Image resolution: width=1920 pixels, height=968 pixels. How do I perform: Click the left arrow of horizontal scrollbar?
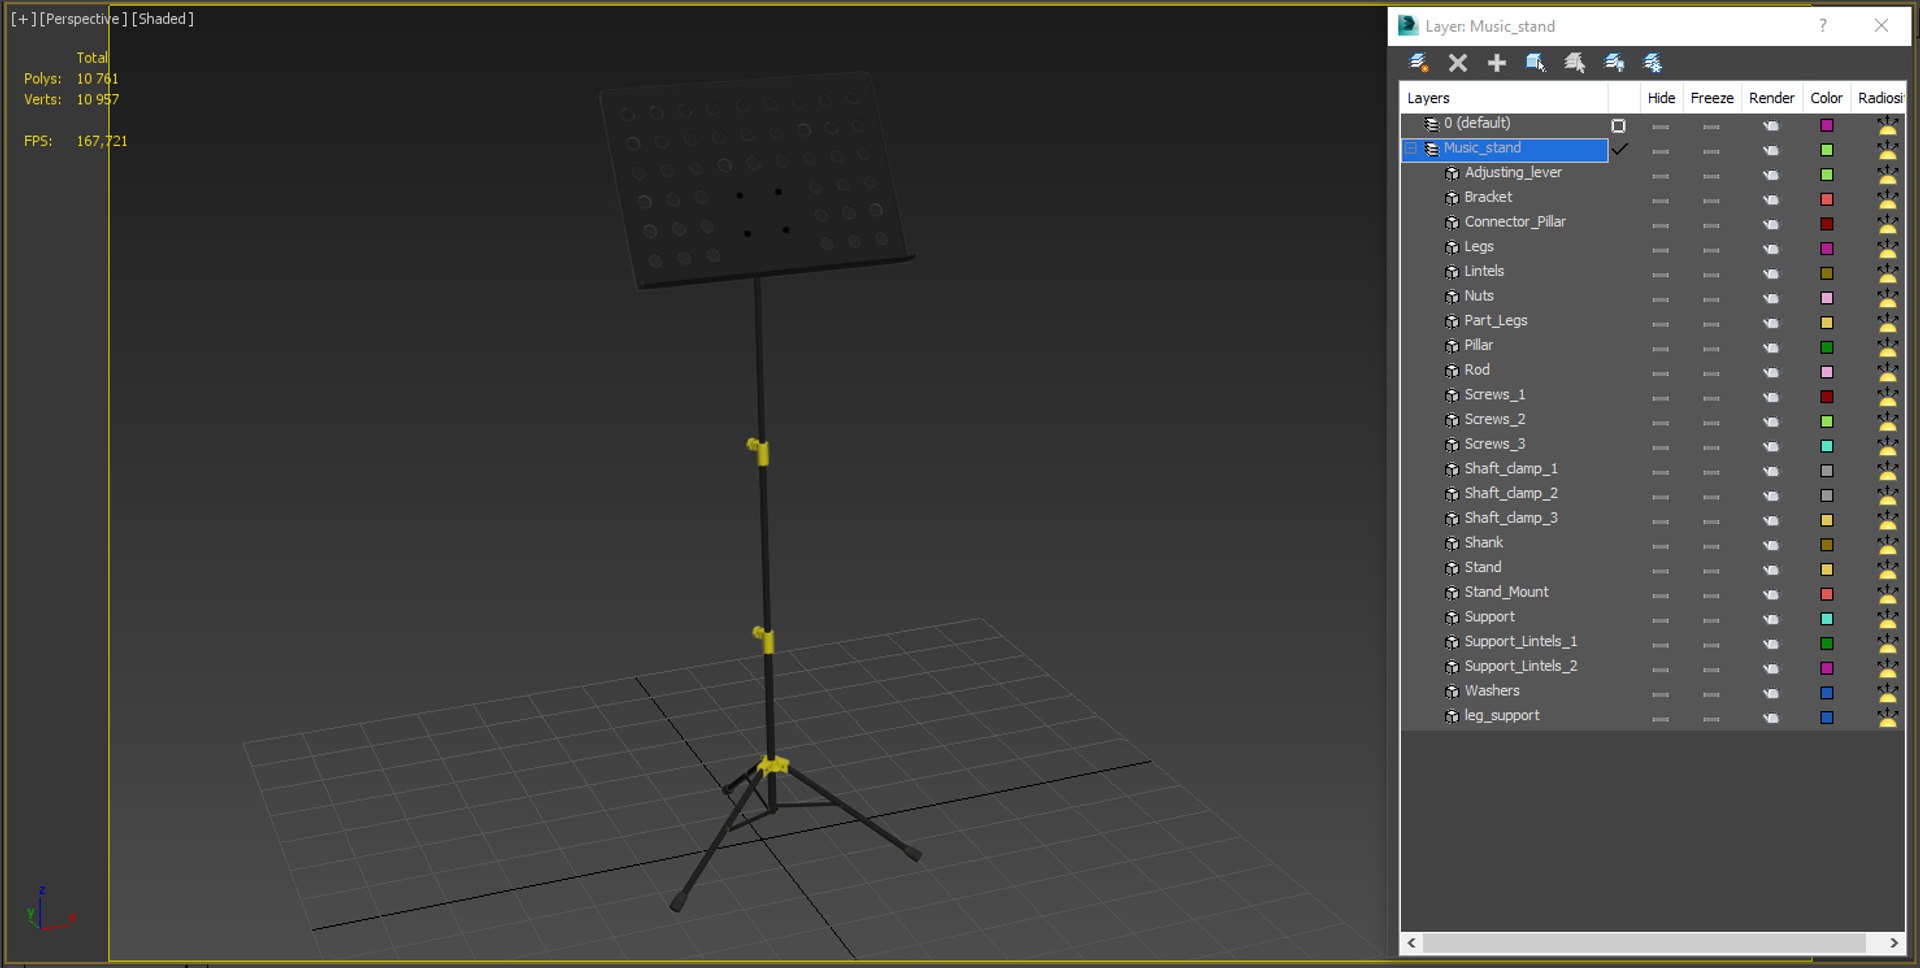coord(1412,943)
